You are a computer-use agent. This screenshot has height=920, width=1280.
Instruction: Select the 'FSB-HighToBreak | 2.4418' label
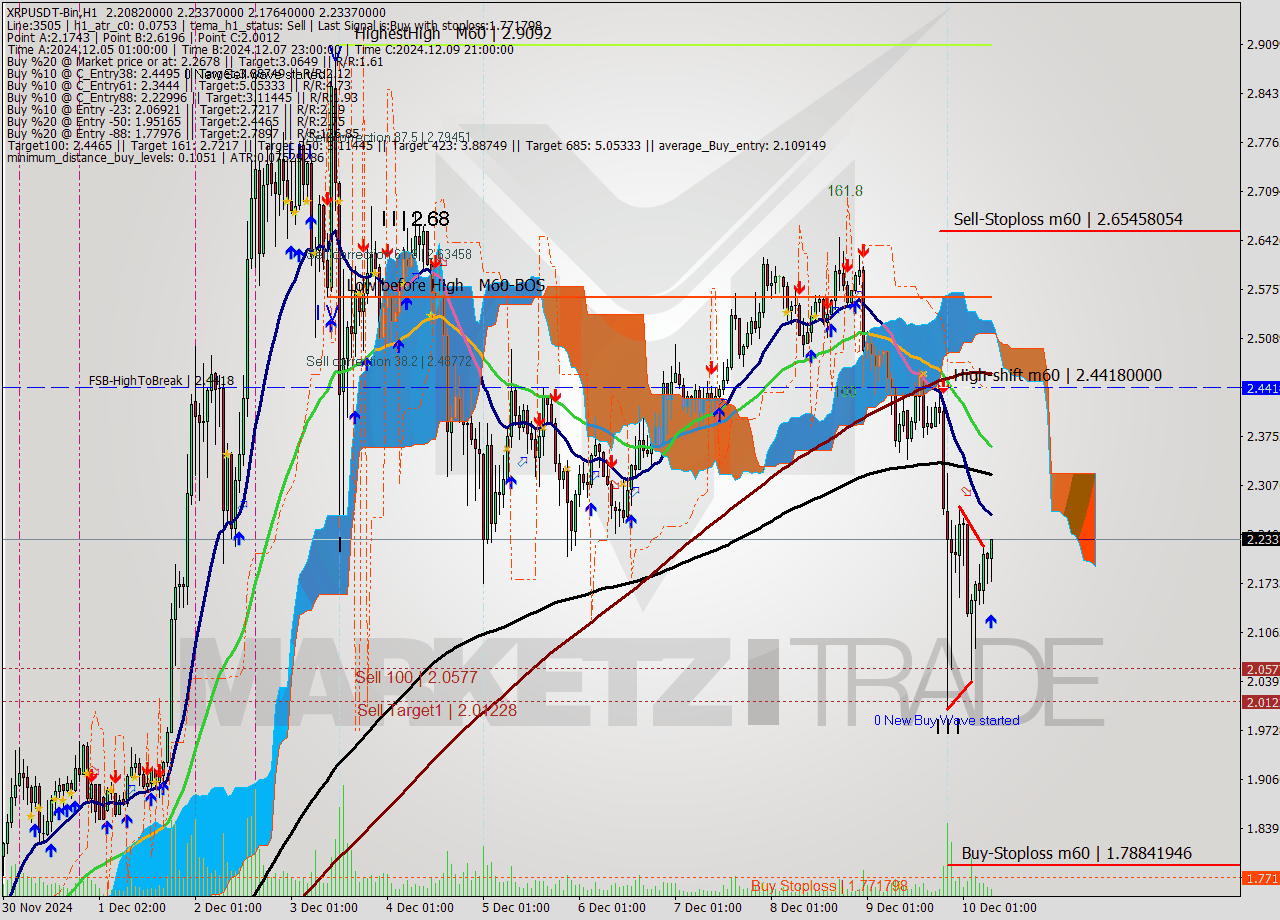pos(161,381)
